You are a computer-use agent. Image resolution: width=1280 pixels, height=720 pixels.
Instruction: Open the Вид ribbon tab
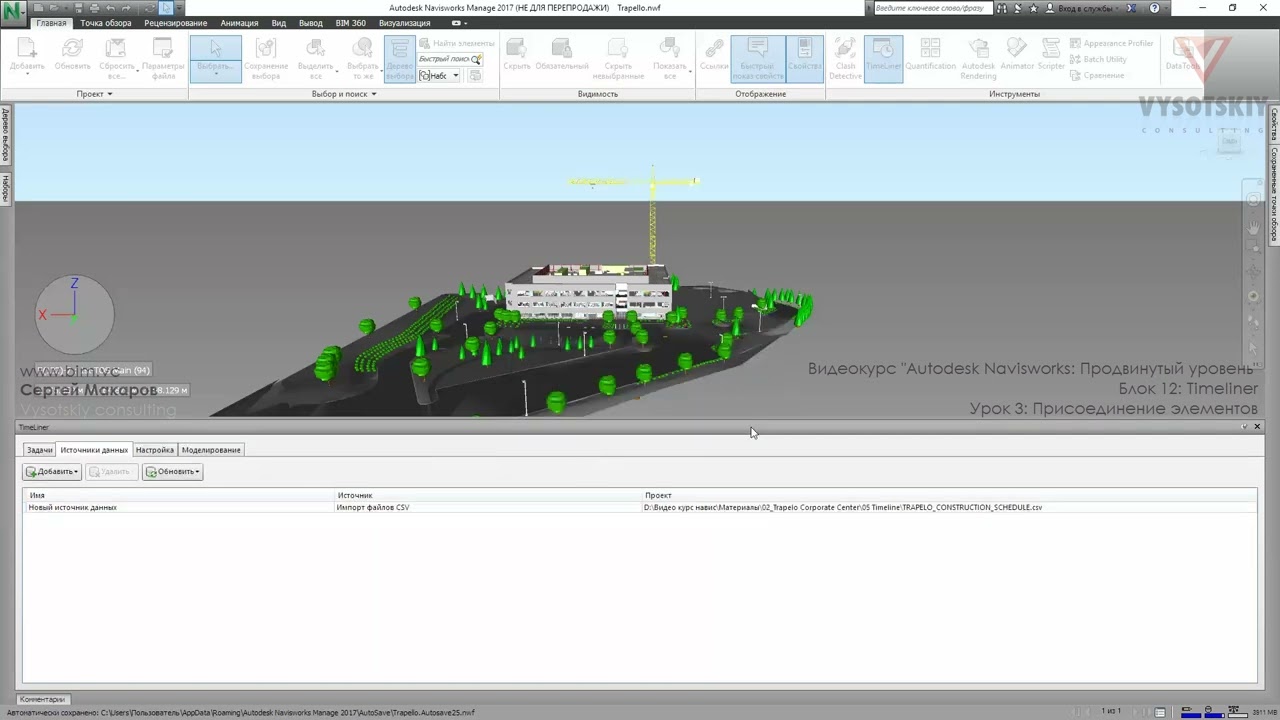279,23
